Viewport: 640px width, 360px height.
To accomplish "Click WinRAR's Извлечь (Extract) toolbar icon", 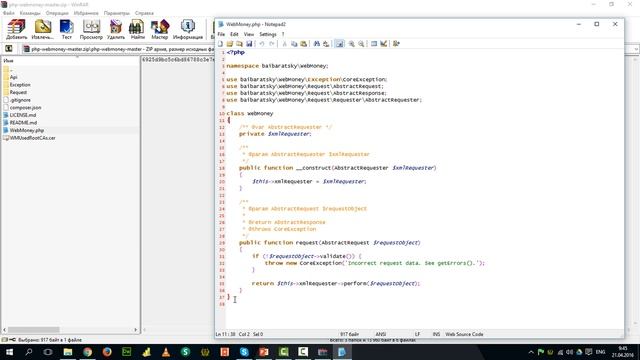I will coord(42,29).
